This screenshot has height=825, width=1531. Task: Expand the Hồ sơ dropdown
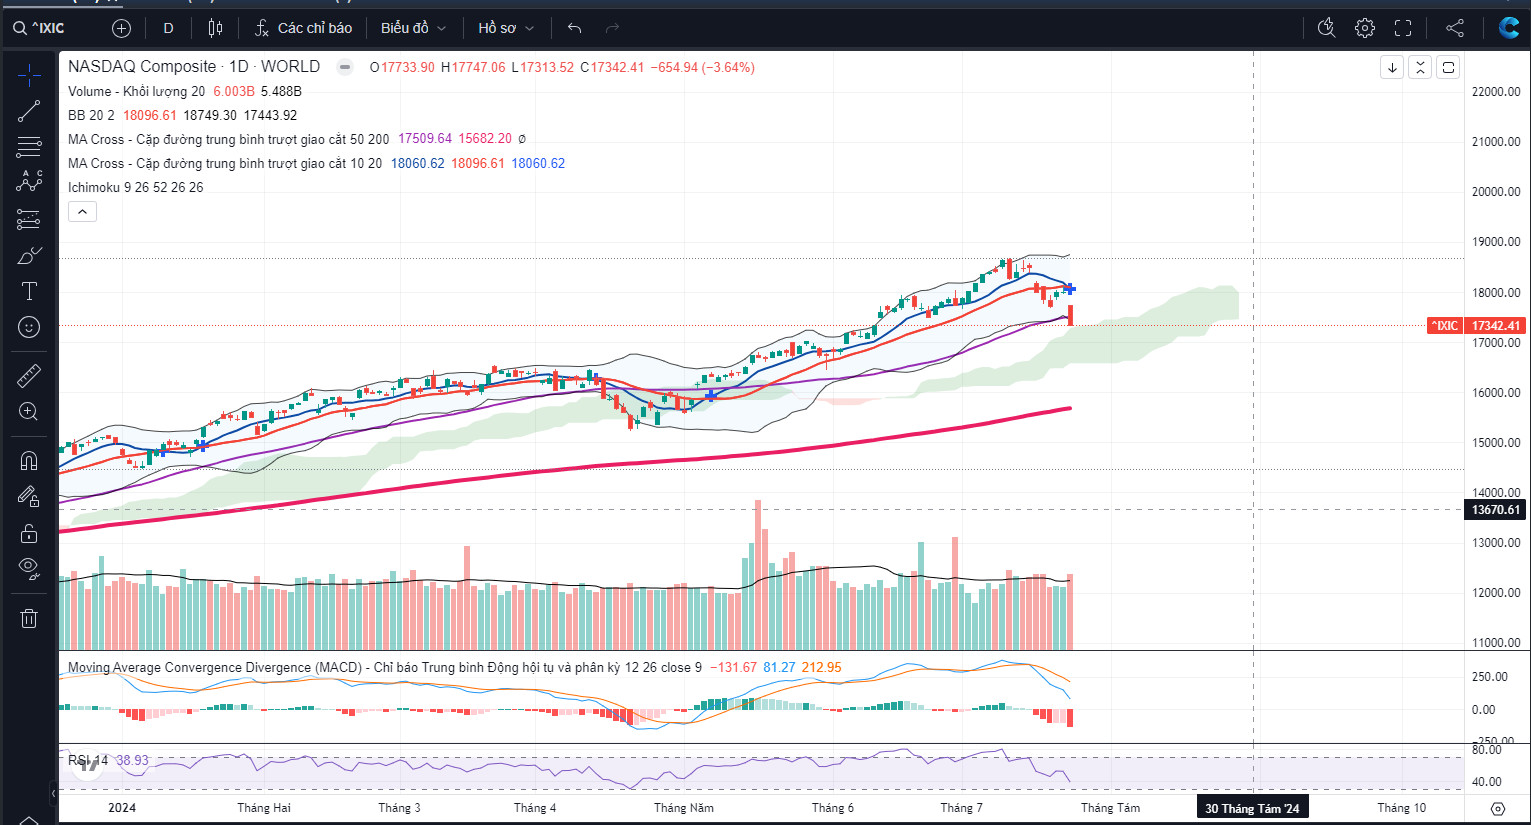(x=505, y=28)
